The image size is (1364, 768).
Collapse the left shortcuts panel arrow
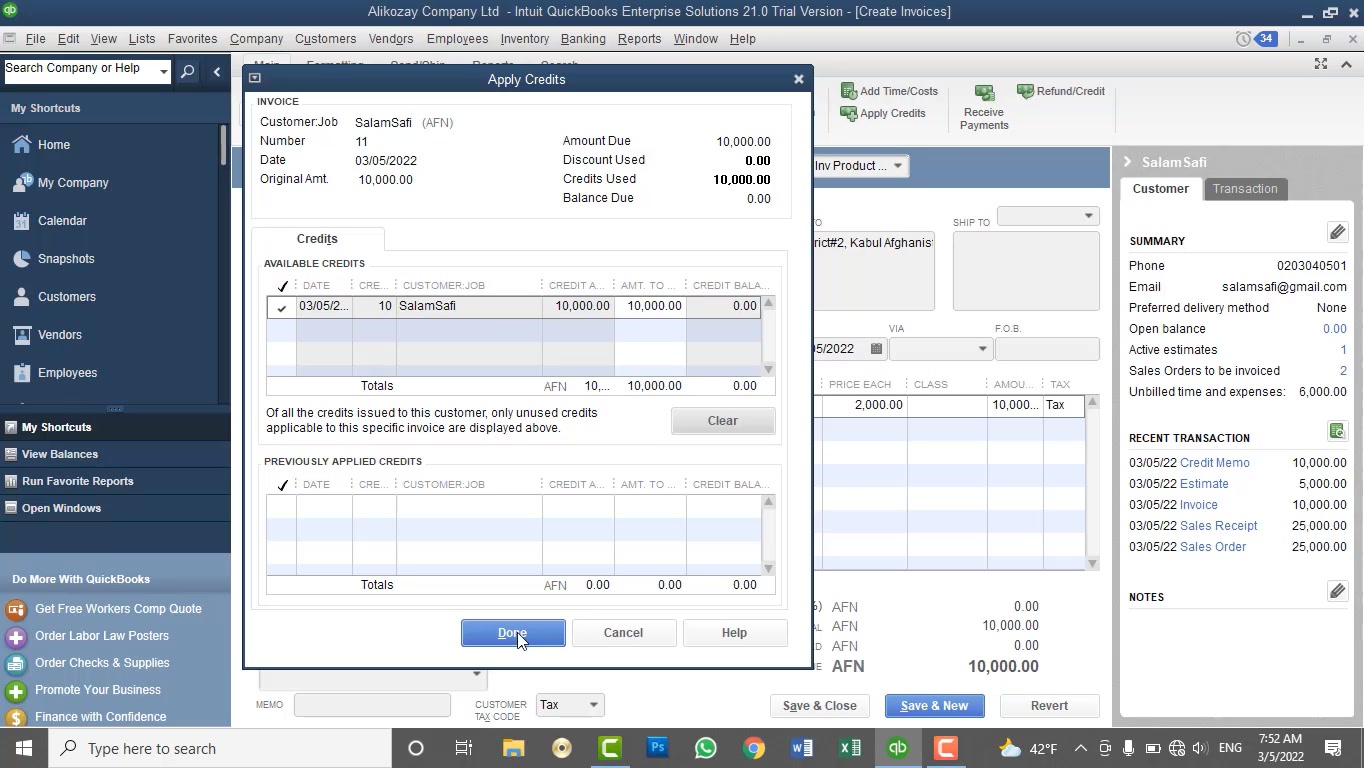coord(217,71)
